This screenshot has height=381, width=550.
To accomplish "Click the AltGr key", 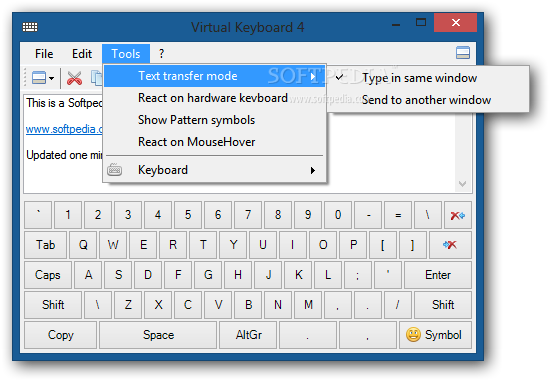I will coord(248,335).
